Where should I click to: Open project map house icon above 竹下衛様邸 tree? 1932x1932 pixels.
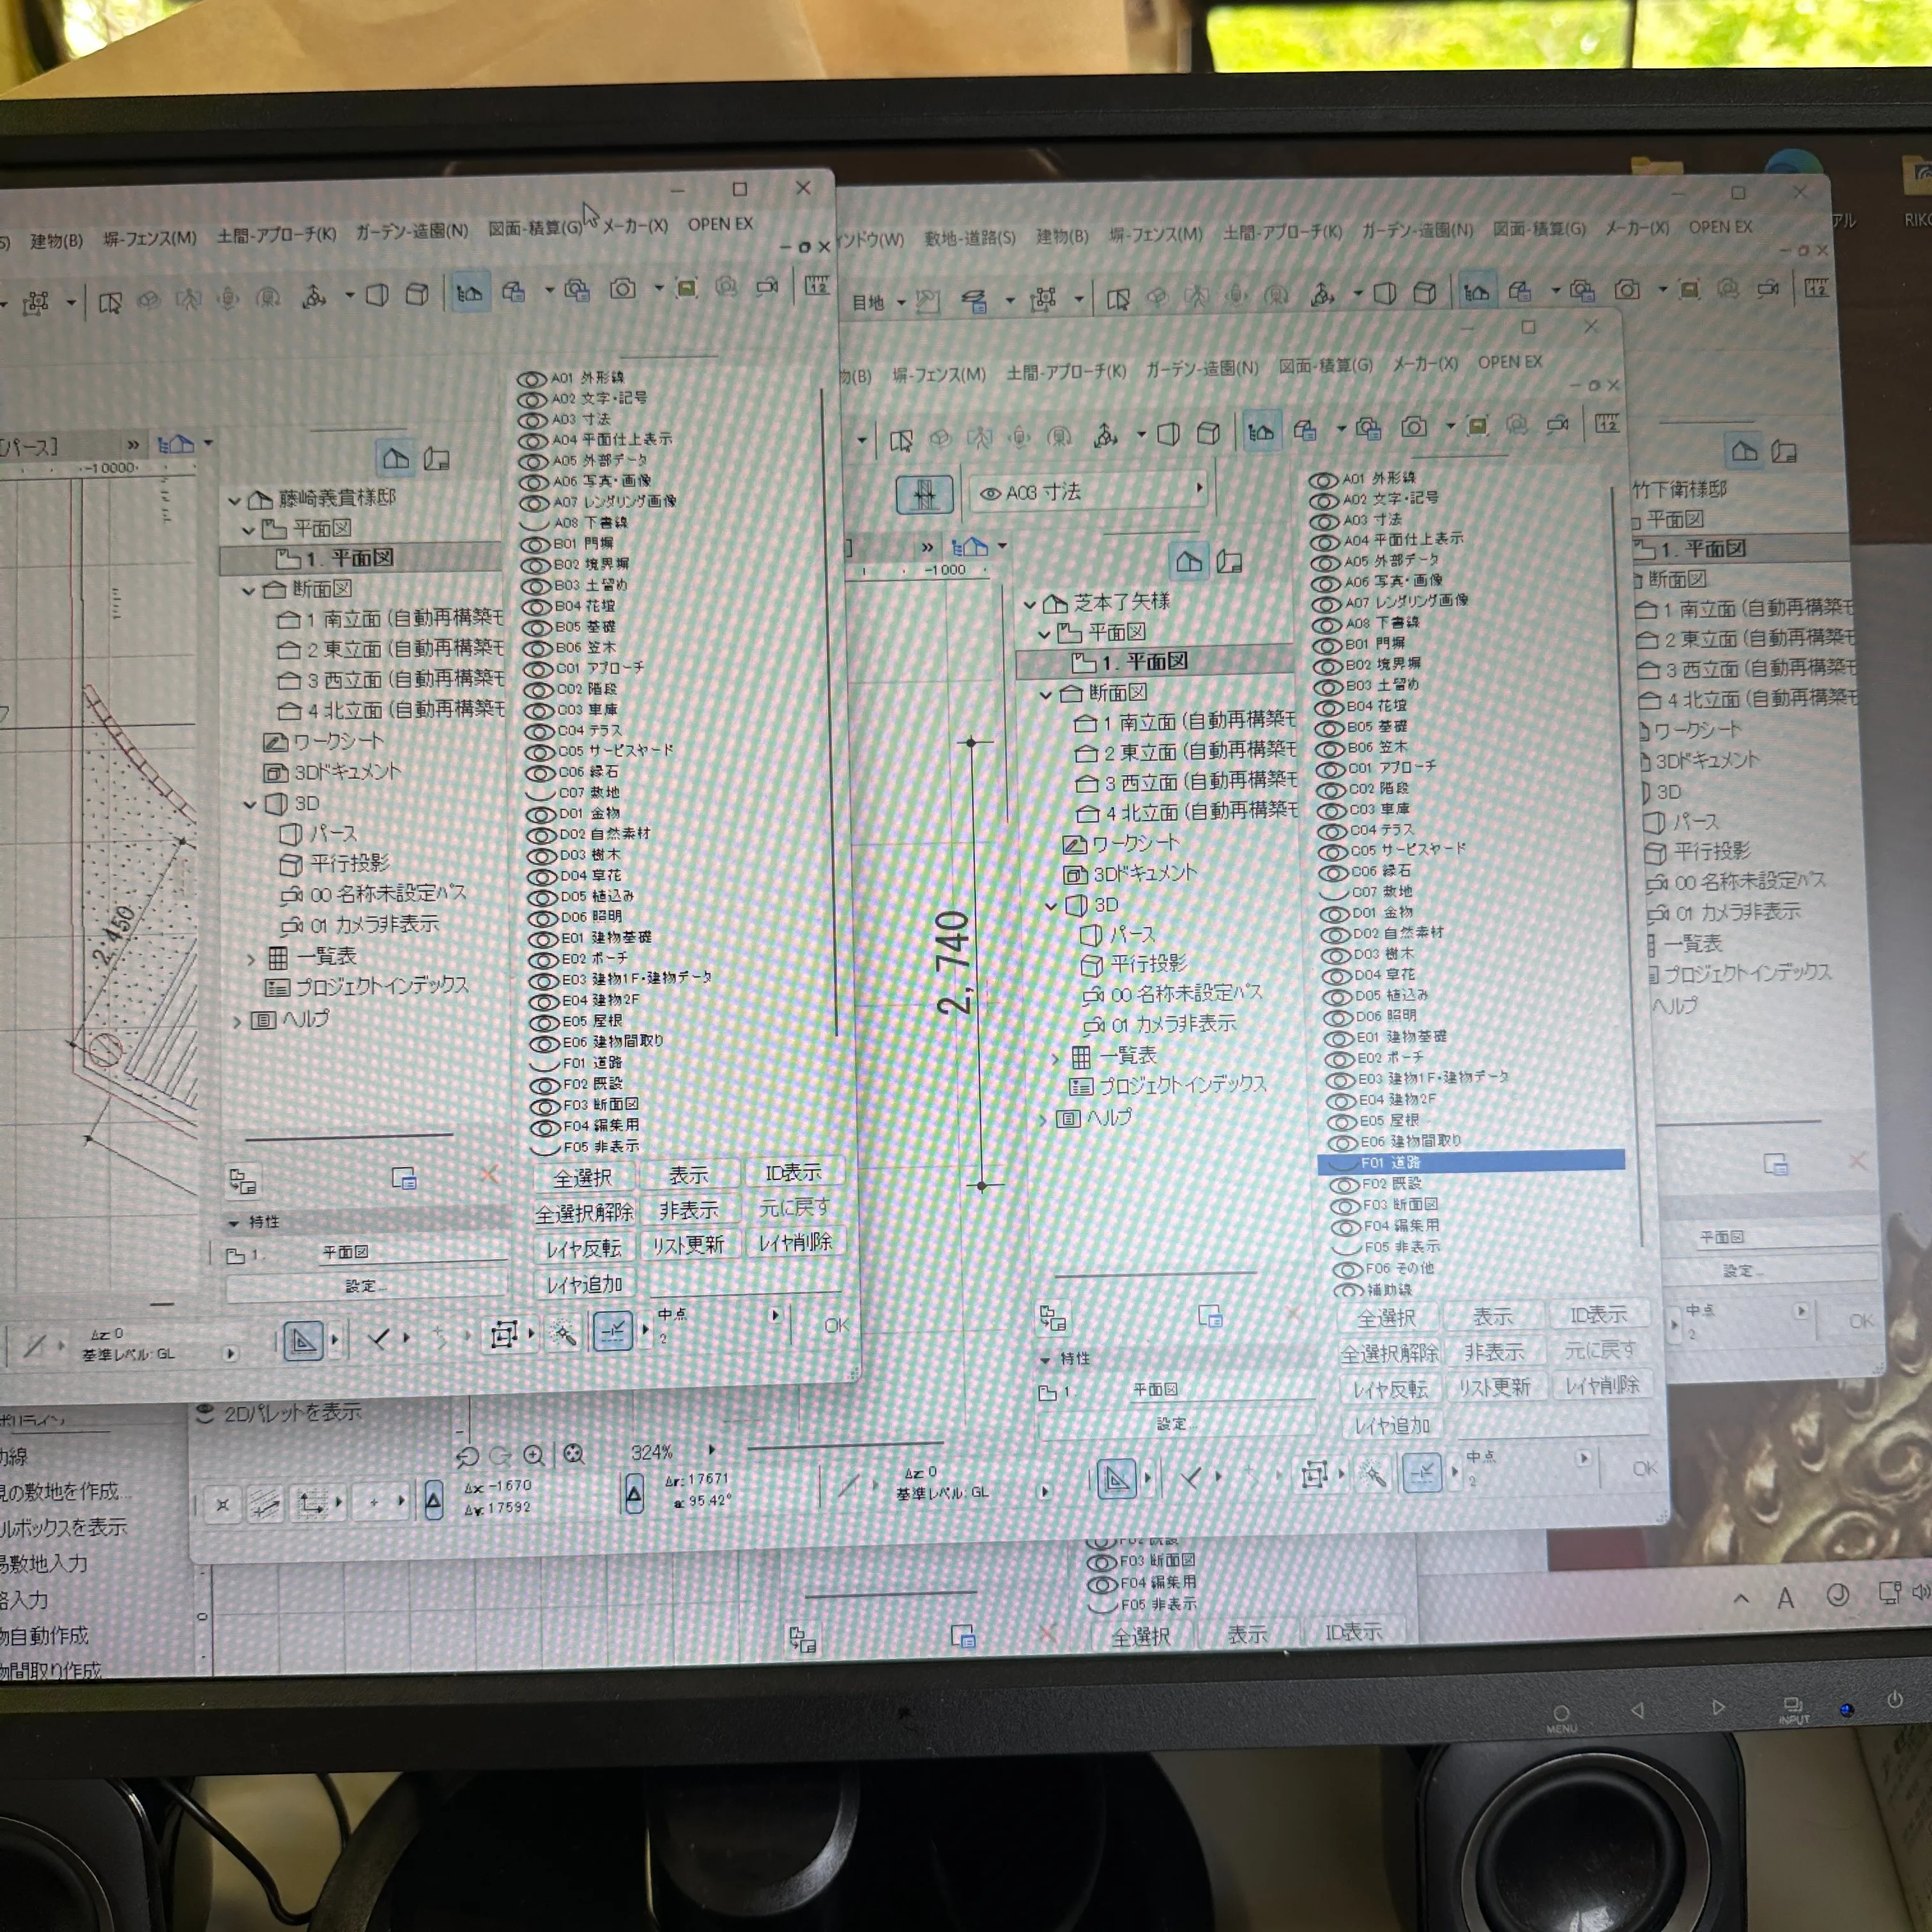(1744, 451)
